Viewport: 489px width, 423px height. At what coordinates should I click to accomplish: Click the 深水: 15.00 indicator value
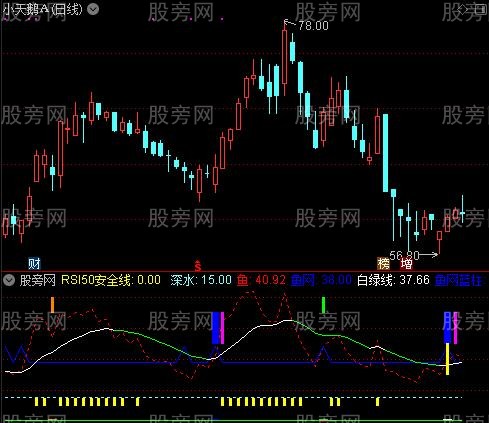coord(201,280)
